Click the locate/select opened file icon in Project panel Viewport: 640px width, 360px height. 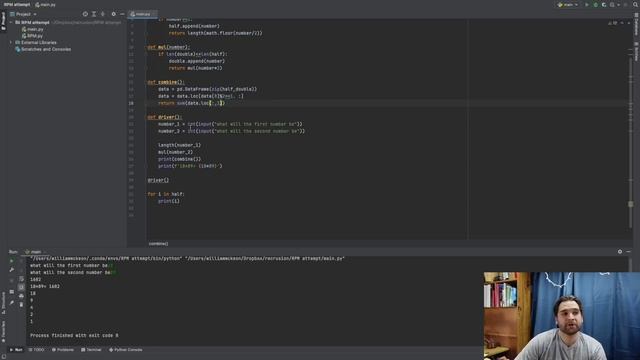pyautogui.click(x=85, y=14)
